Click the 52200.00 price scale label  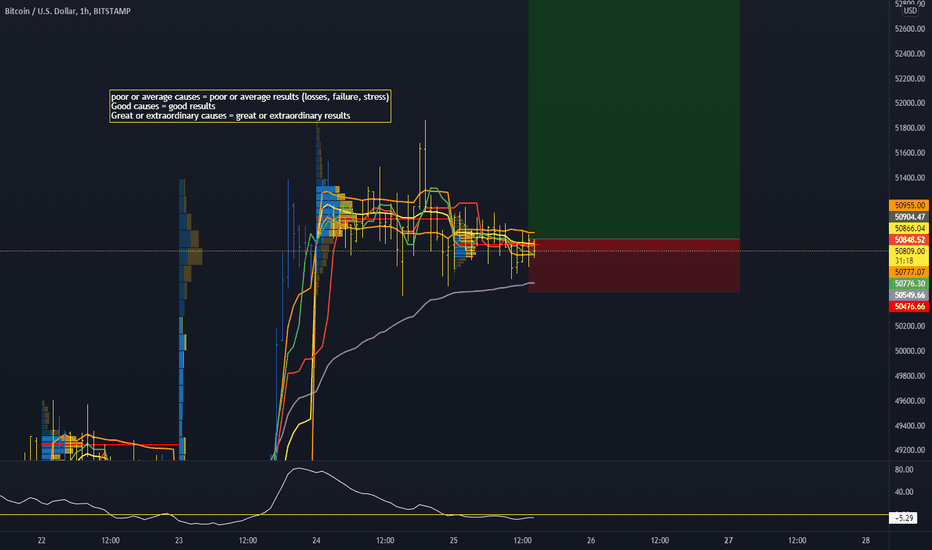pos(909,78)
